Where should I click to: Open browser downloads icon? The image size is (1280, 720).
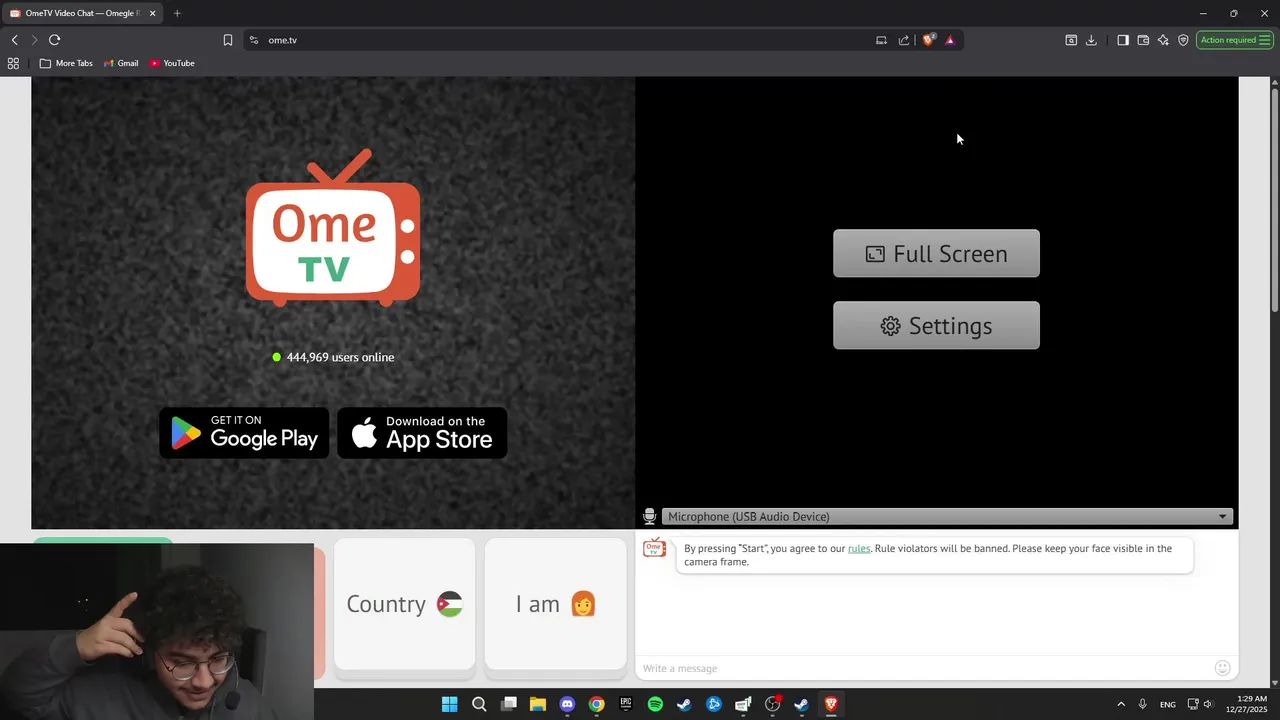click(x=1091, y=40)
